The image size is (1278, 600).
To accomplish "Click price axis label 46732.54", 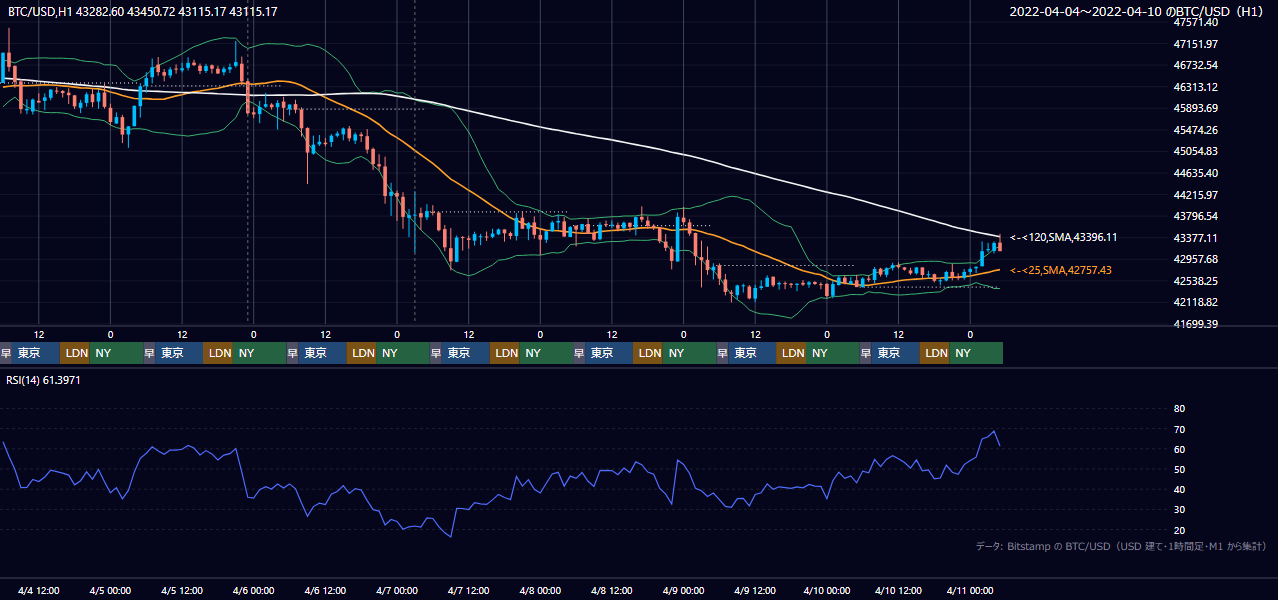I will click(1196, 65).
